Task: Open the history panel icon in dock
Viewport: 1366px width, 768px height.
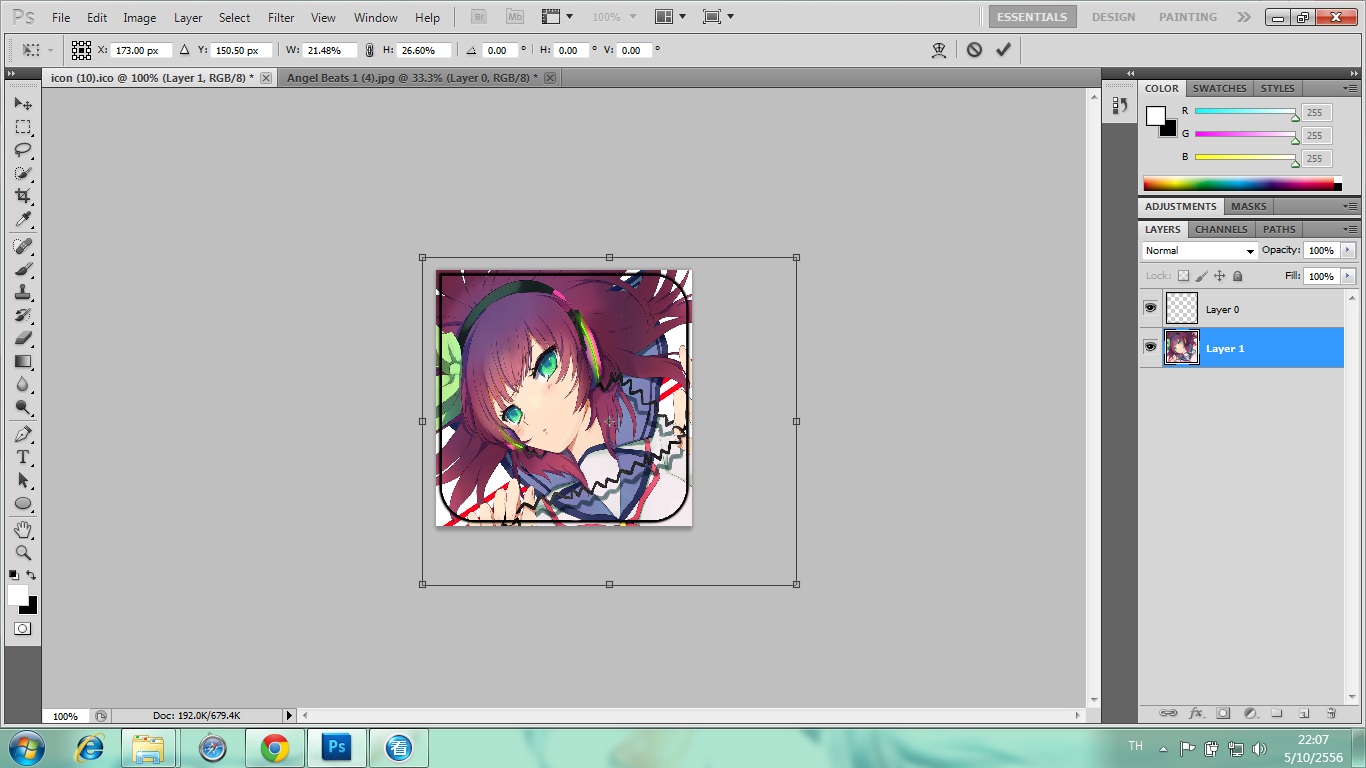Action: pos(1119,105)
